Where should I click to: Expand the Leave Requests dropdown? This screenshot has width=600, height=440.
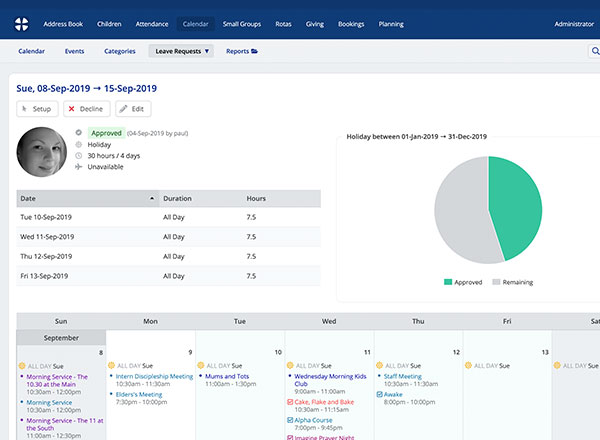pos(181,51)
